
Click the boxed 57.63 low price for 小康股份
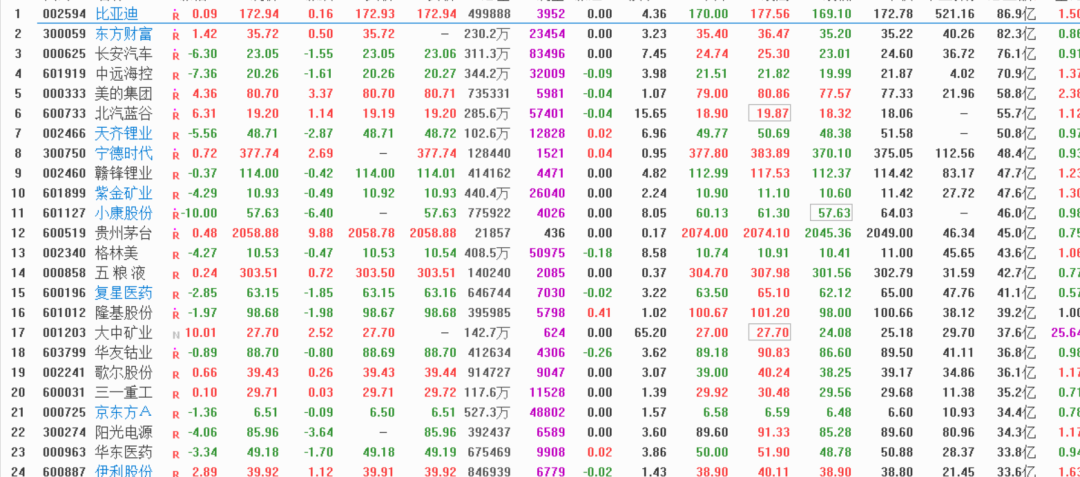click(x=831, y=213)
